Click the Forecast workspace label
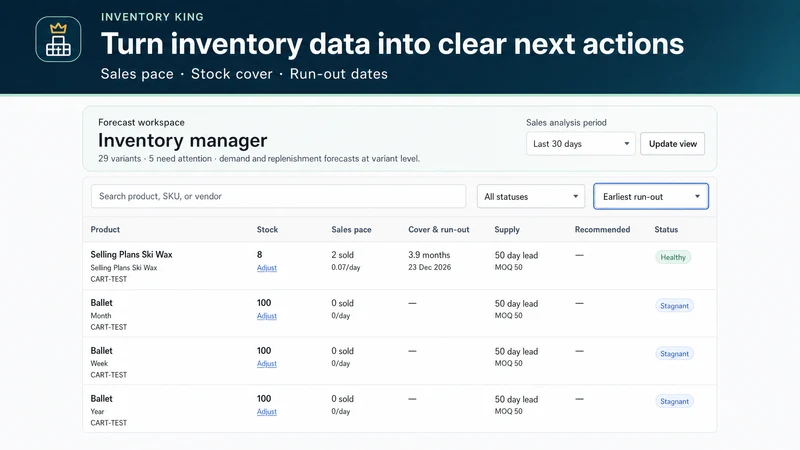Viewport: 800px width, 450px height. [141, 122]
